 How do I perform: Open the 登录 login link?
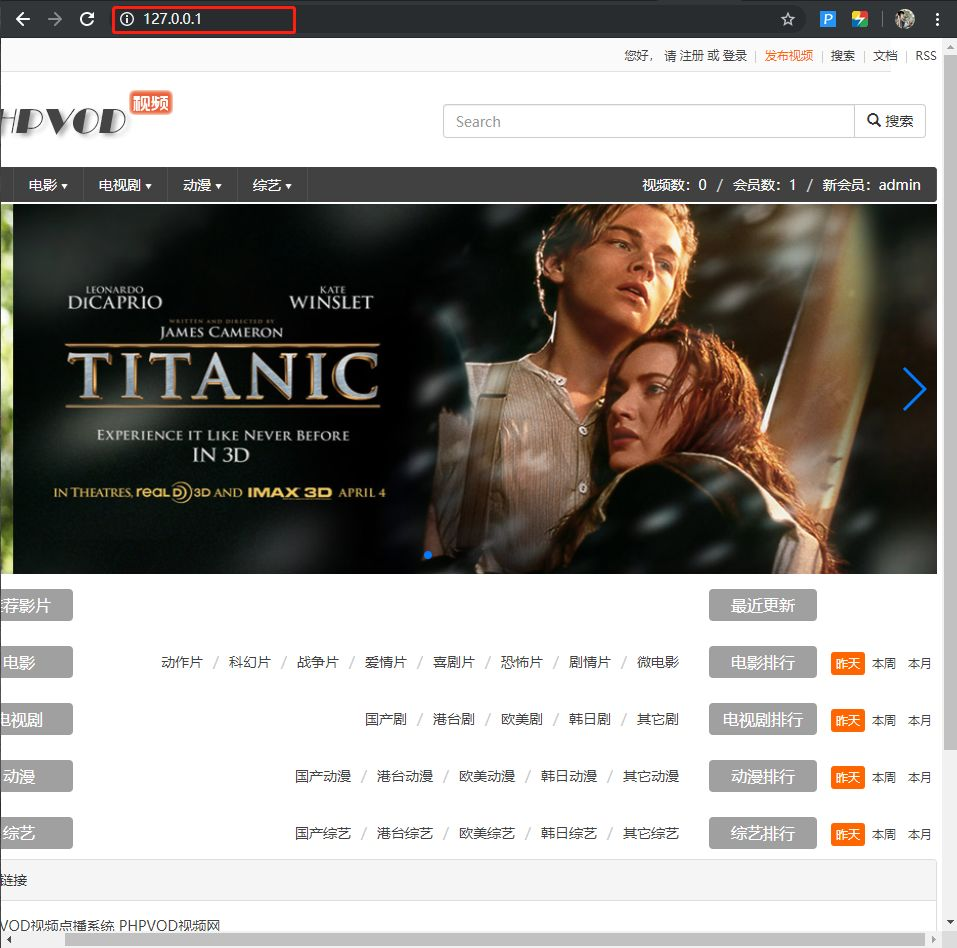pos(735,56)
